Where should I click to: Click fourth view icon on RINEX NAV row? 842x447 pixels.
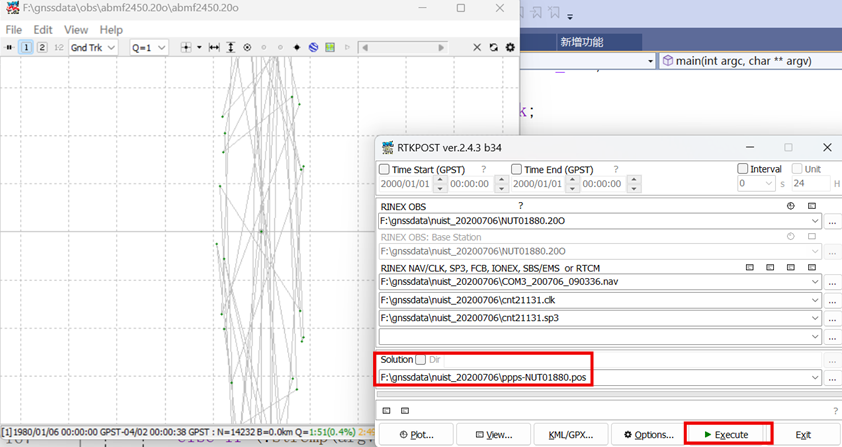point(812,267)
